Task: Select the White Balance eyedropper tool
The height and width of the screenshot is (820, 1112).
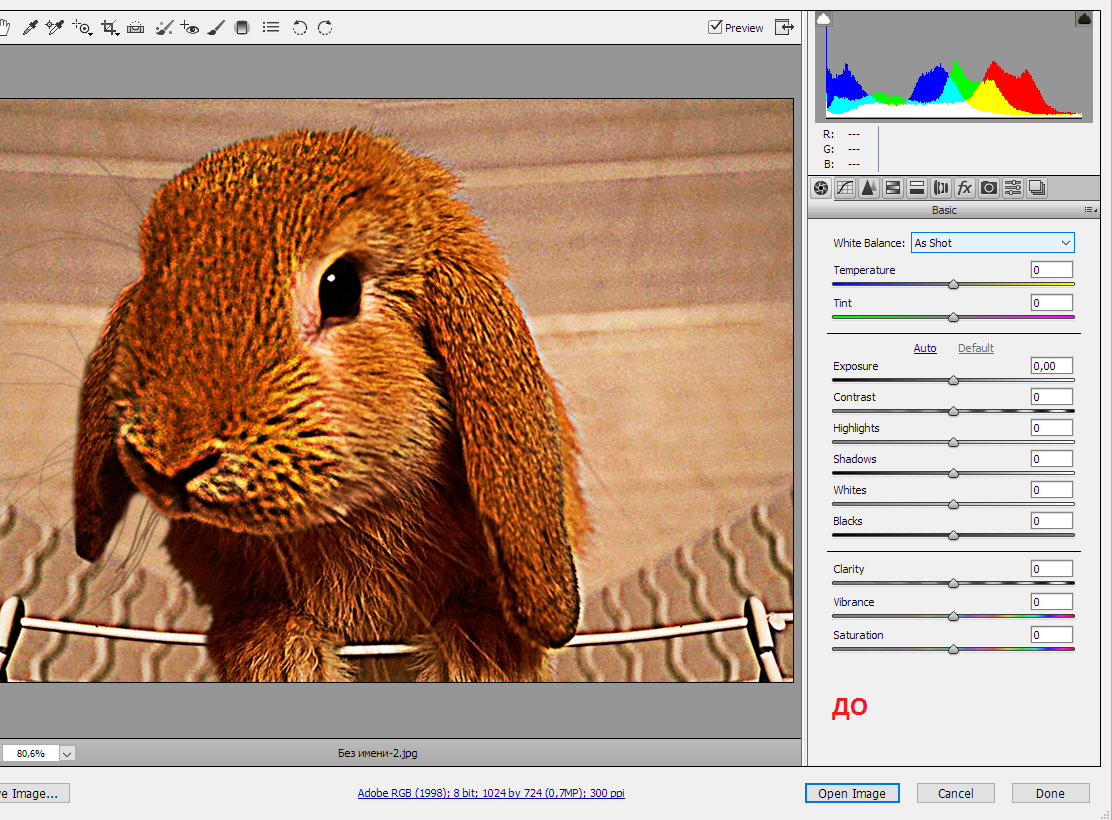Action: (x=30, y=28)
